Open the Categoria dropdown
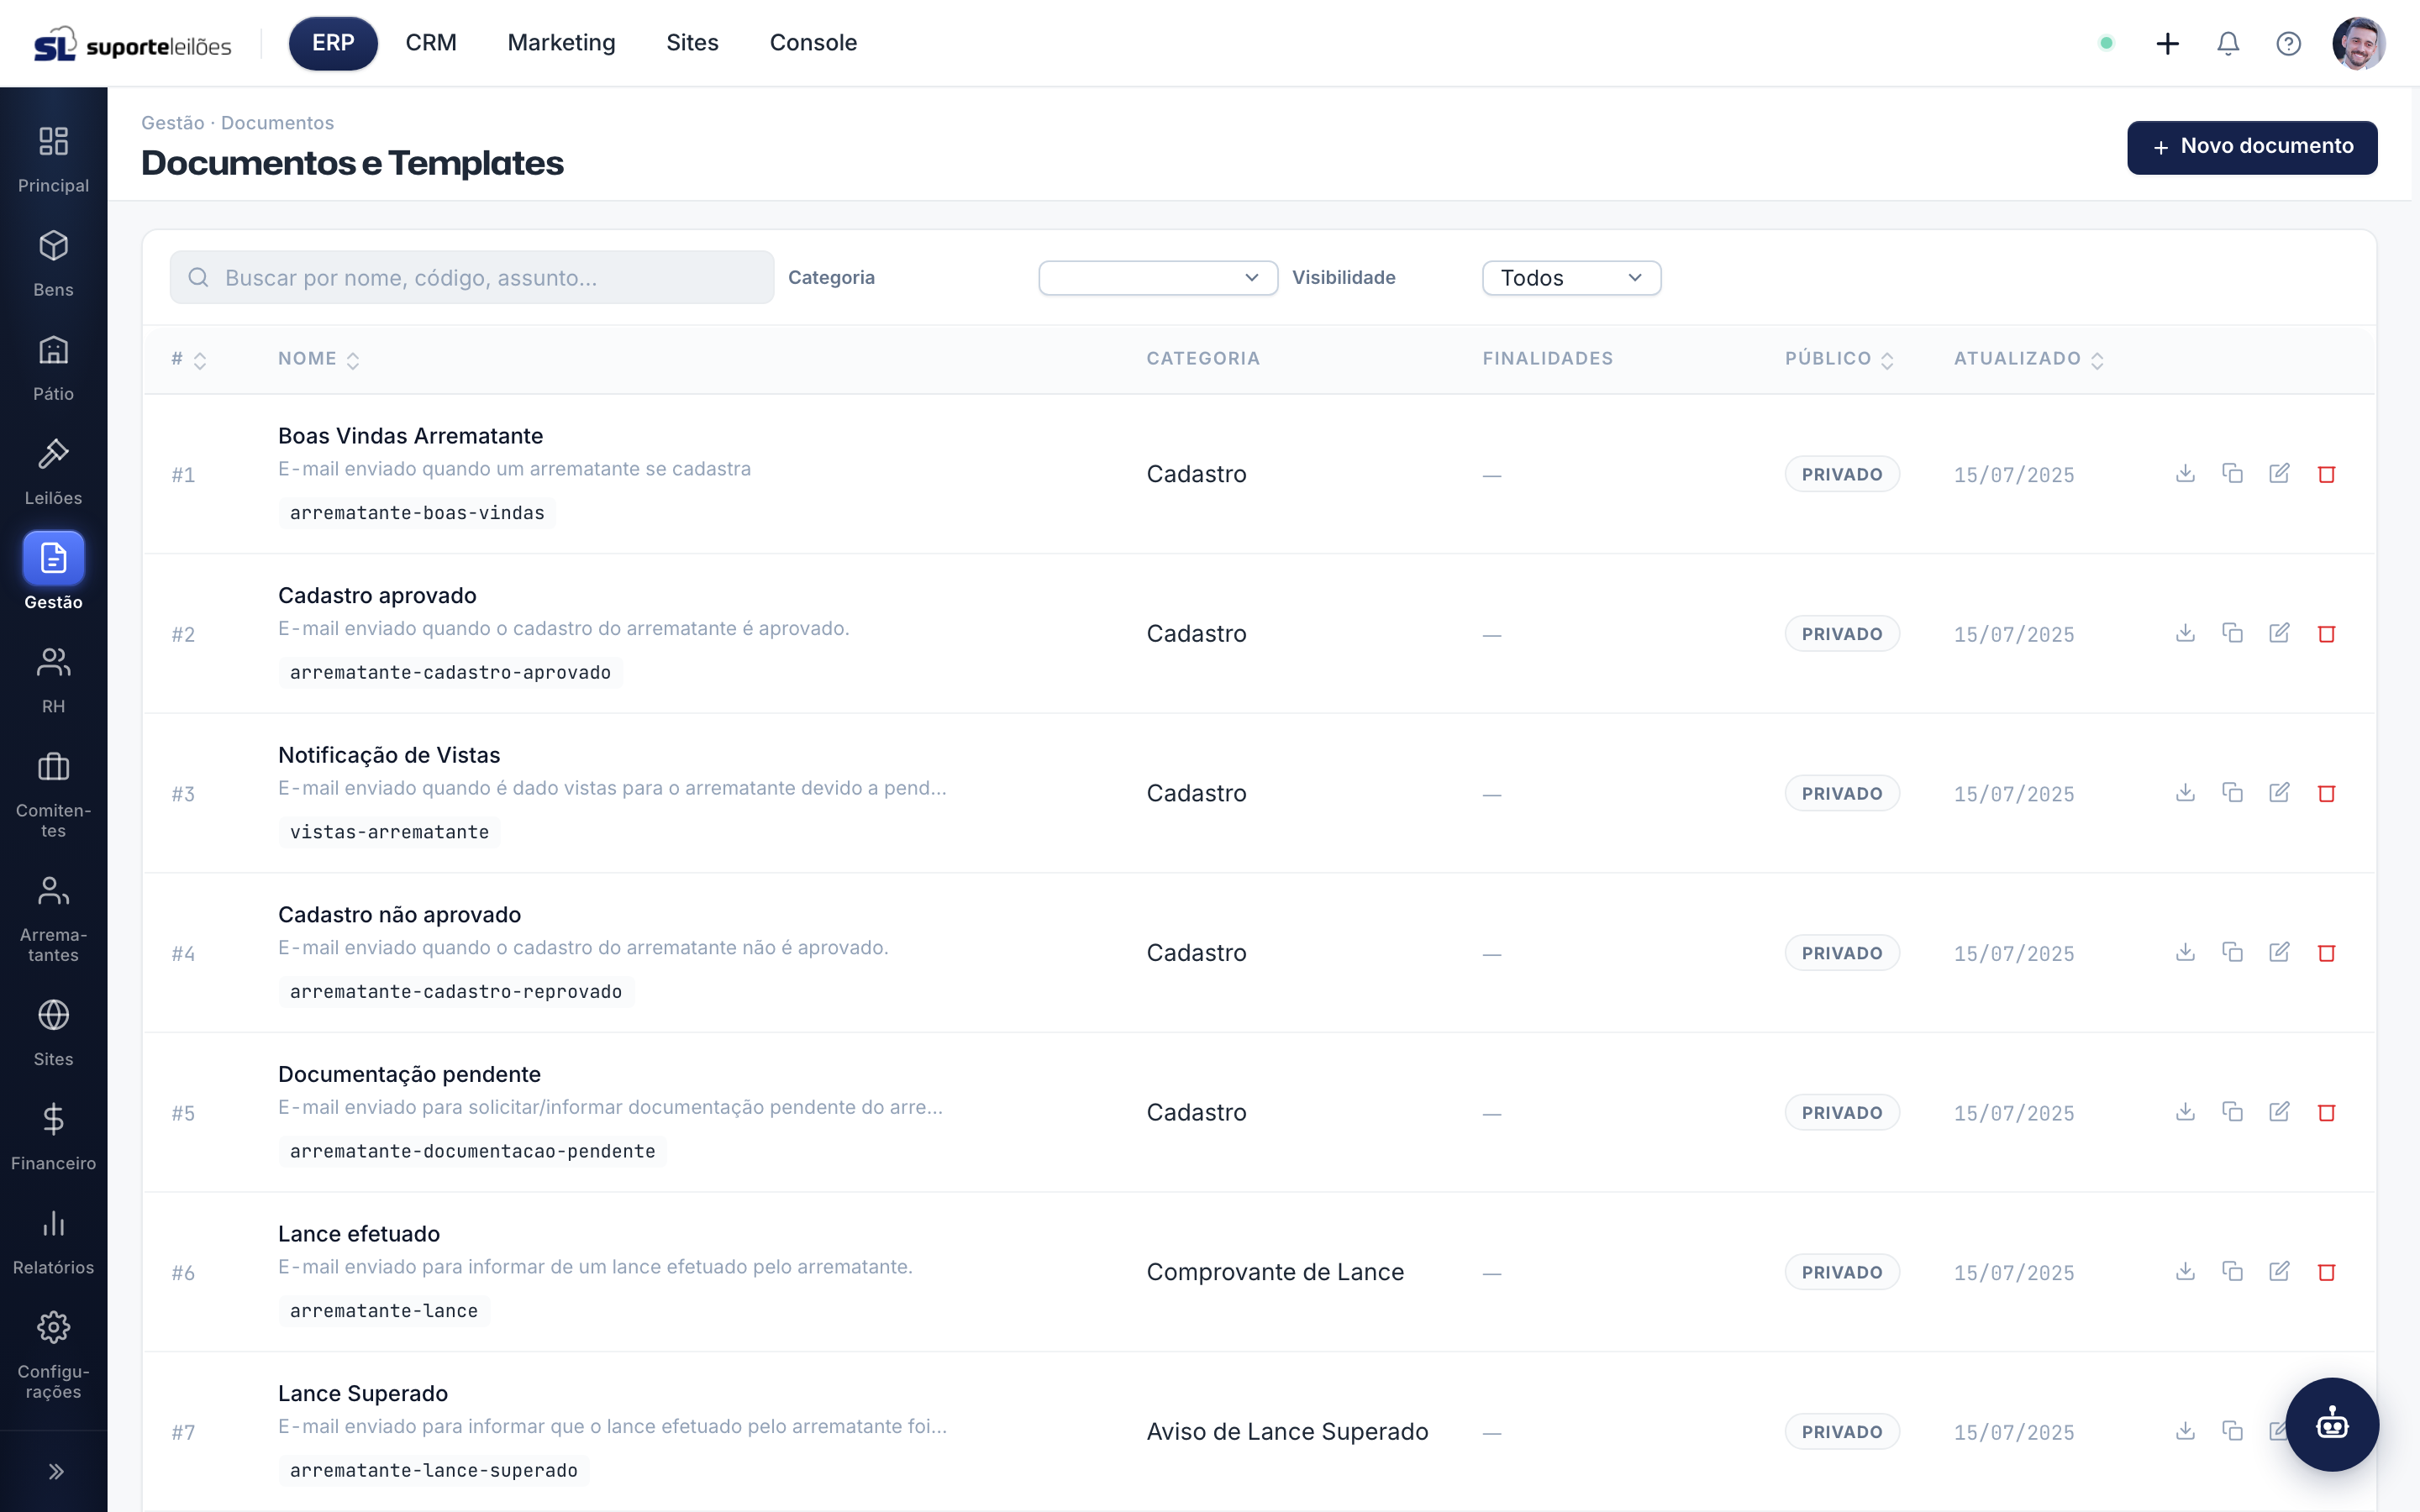This screenshot has width=2420, height=1512. [x=1158, y=278]
